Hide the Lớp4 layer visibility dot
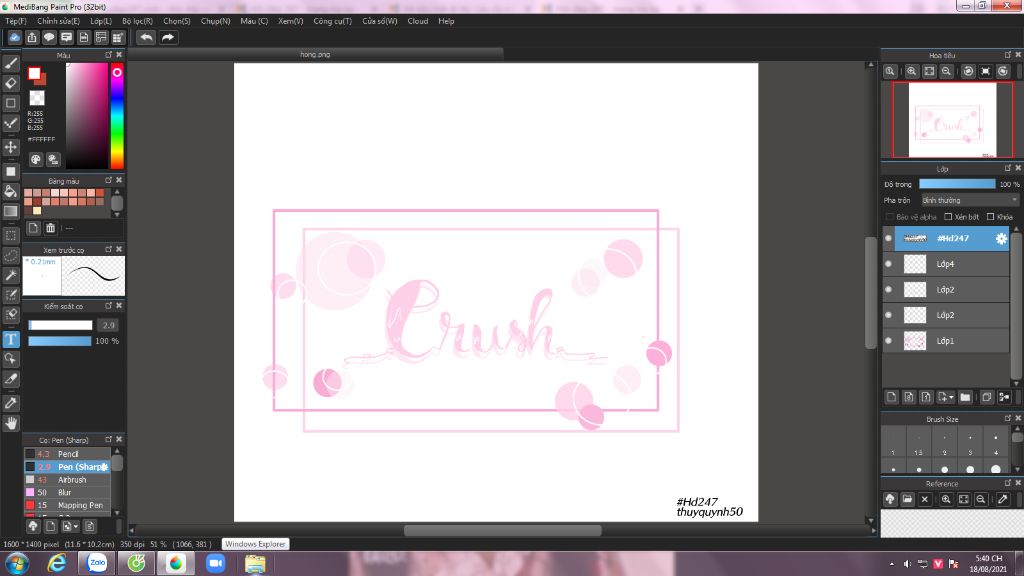The width and height of the screenshot is (1024, 576). pos(888,264)
